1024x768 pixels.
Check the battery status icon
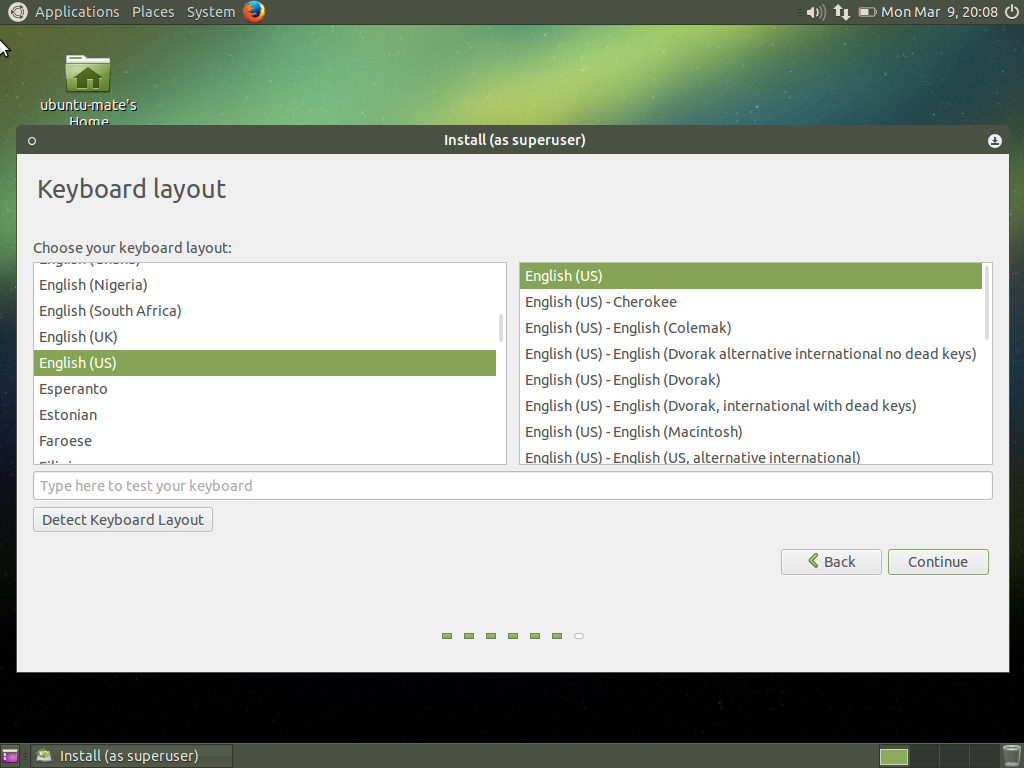867,12
